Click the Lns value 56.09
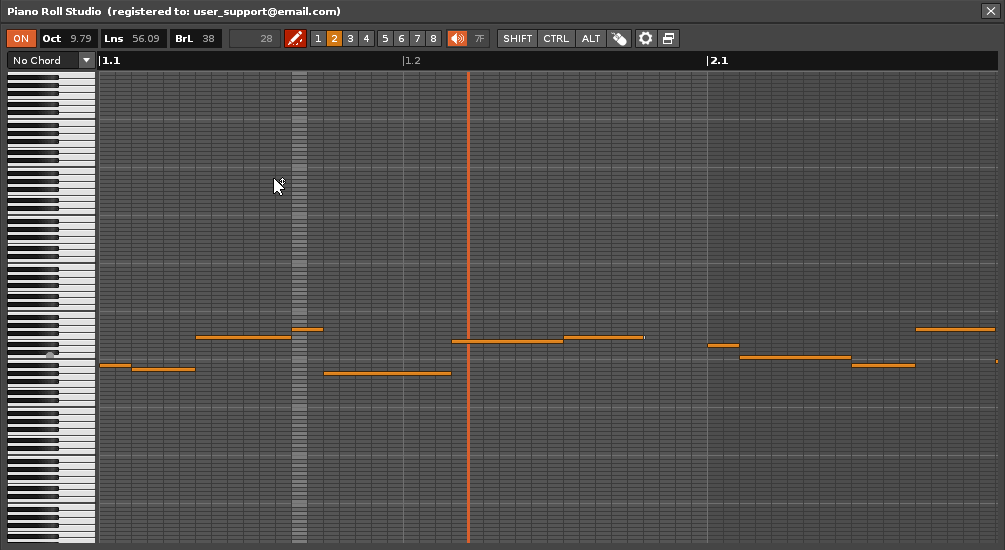 [x=145, y=38]
